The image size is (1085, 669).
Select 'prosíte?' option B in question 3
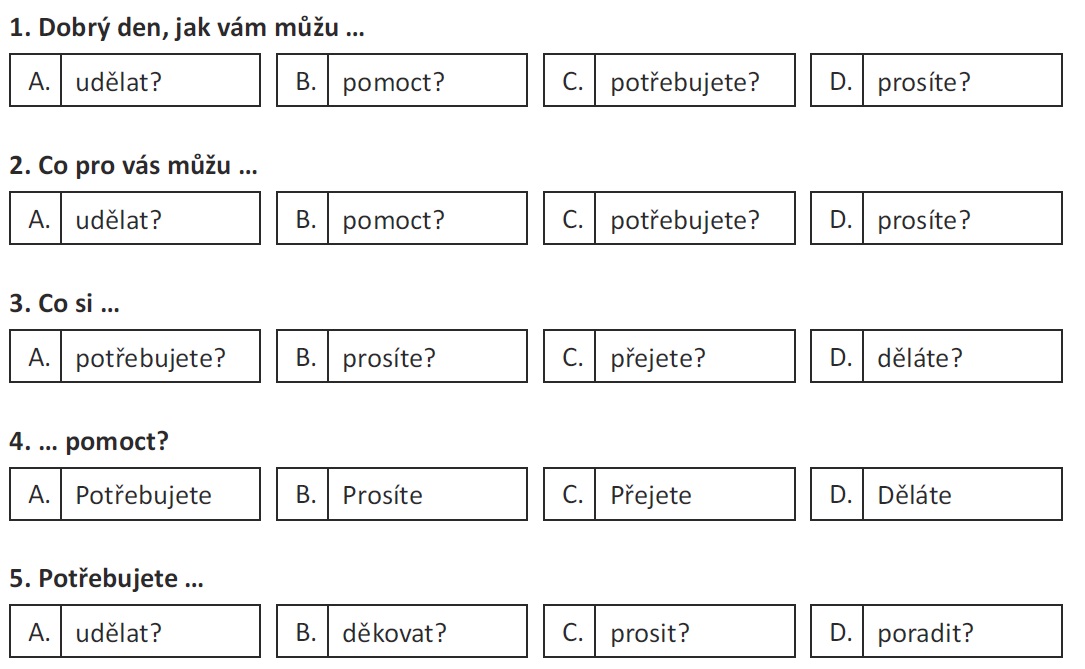(402, 357)
